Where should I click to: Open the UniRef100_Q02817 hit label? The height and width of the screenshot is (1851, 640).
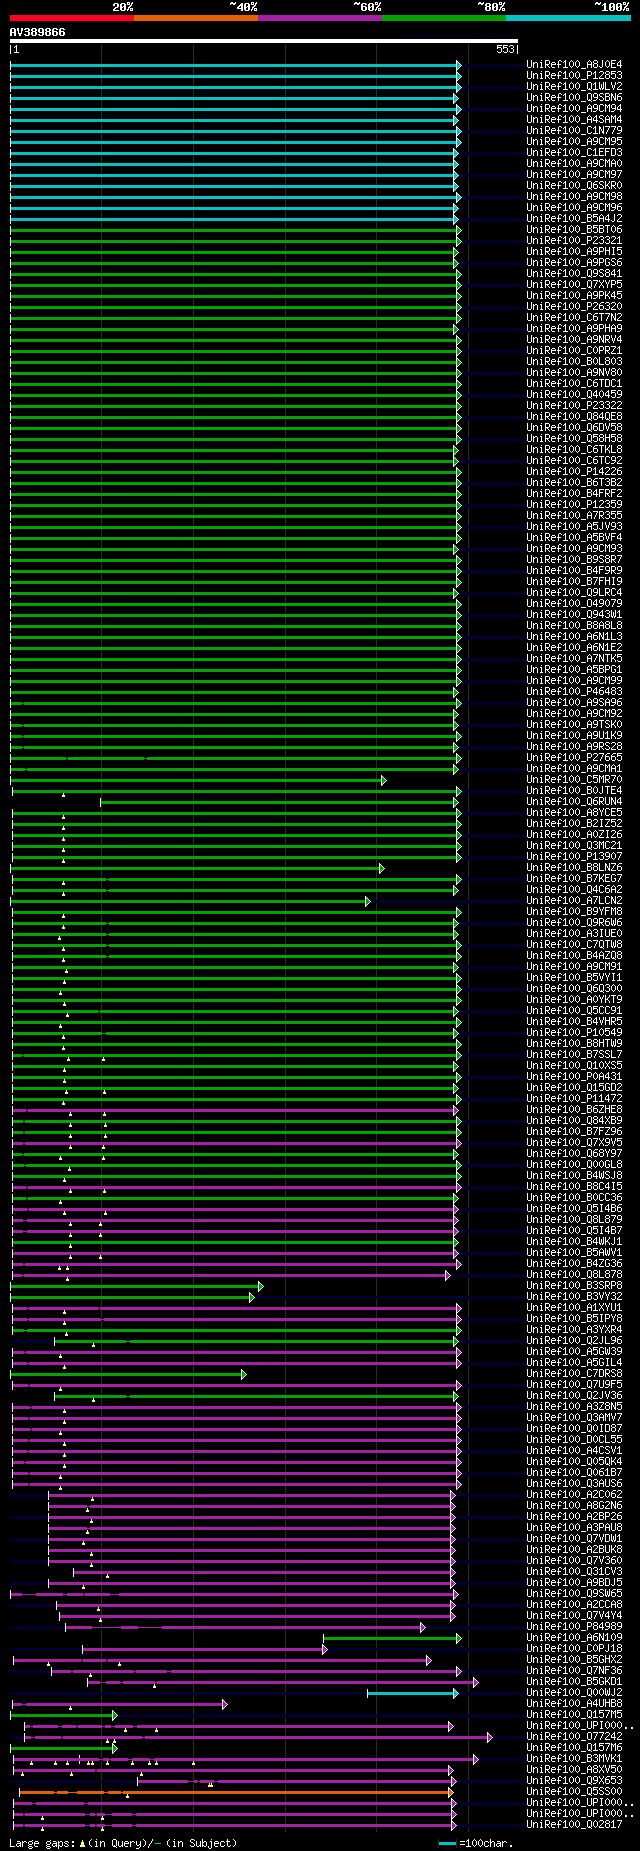(x=574, y=1825)
